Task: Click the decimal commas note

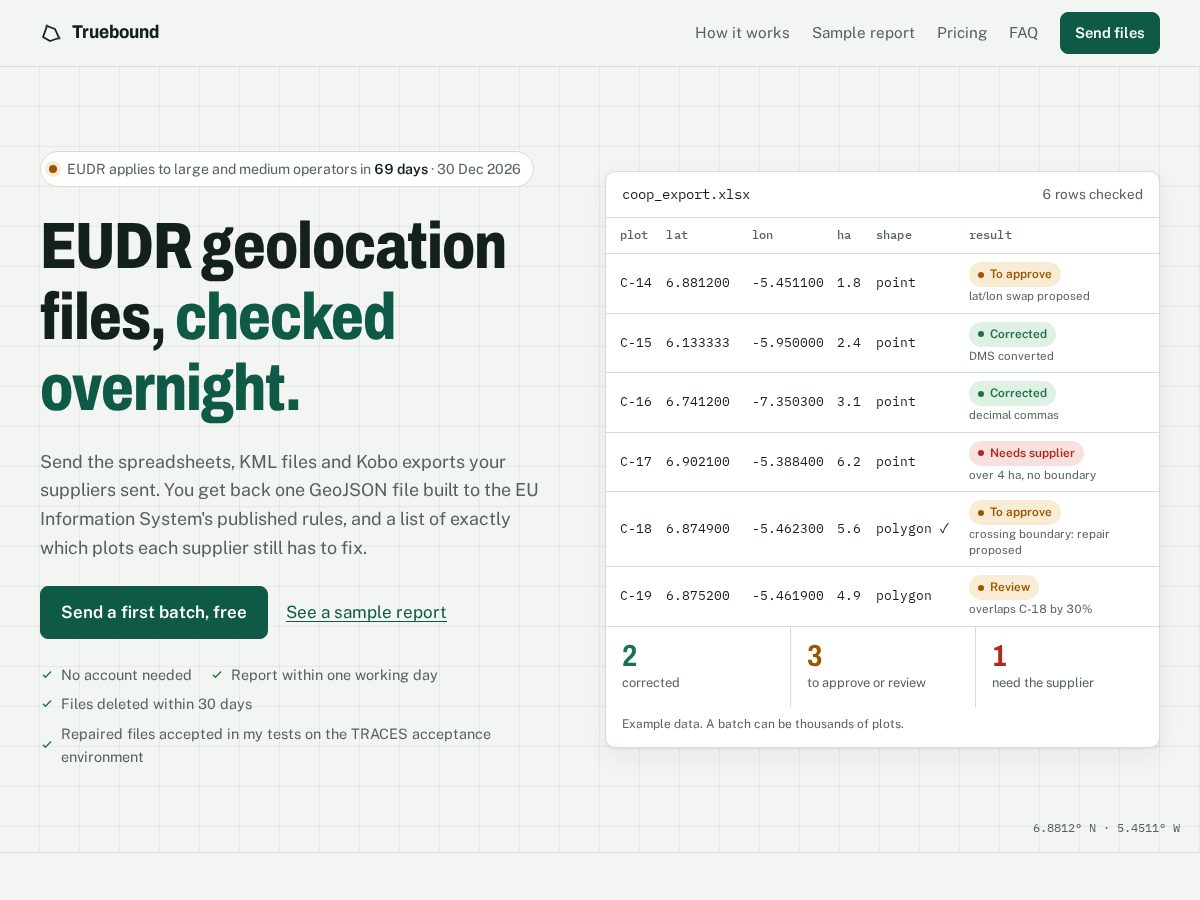Action: click(1014, 415)
